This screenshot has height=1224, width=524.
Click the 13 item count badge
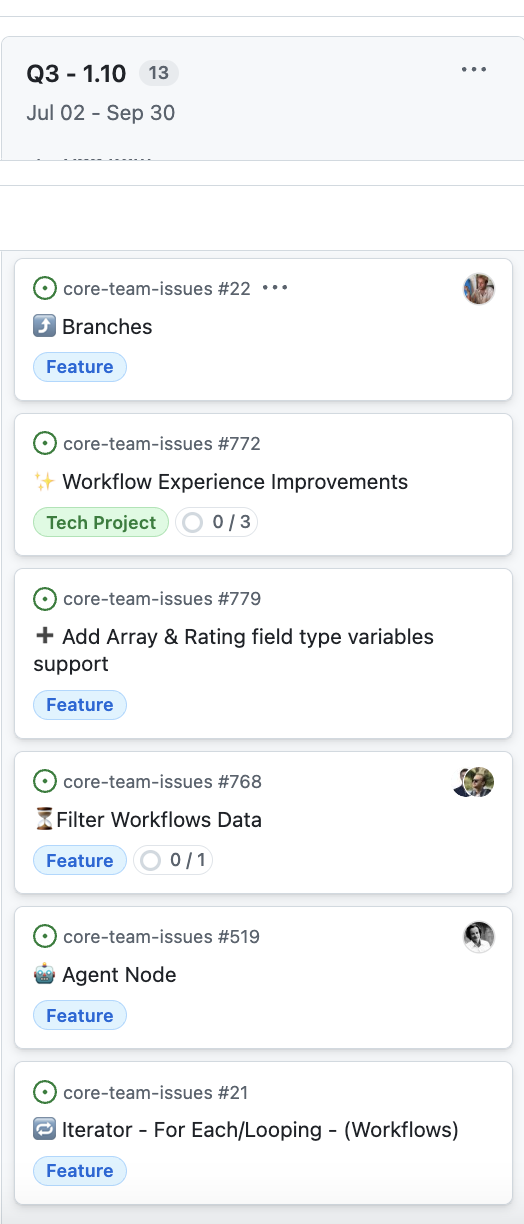tap(158, 73)
